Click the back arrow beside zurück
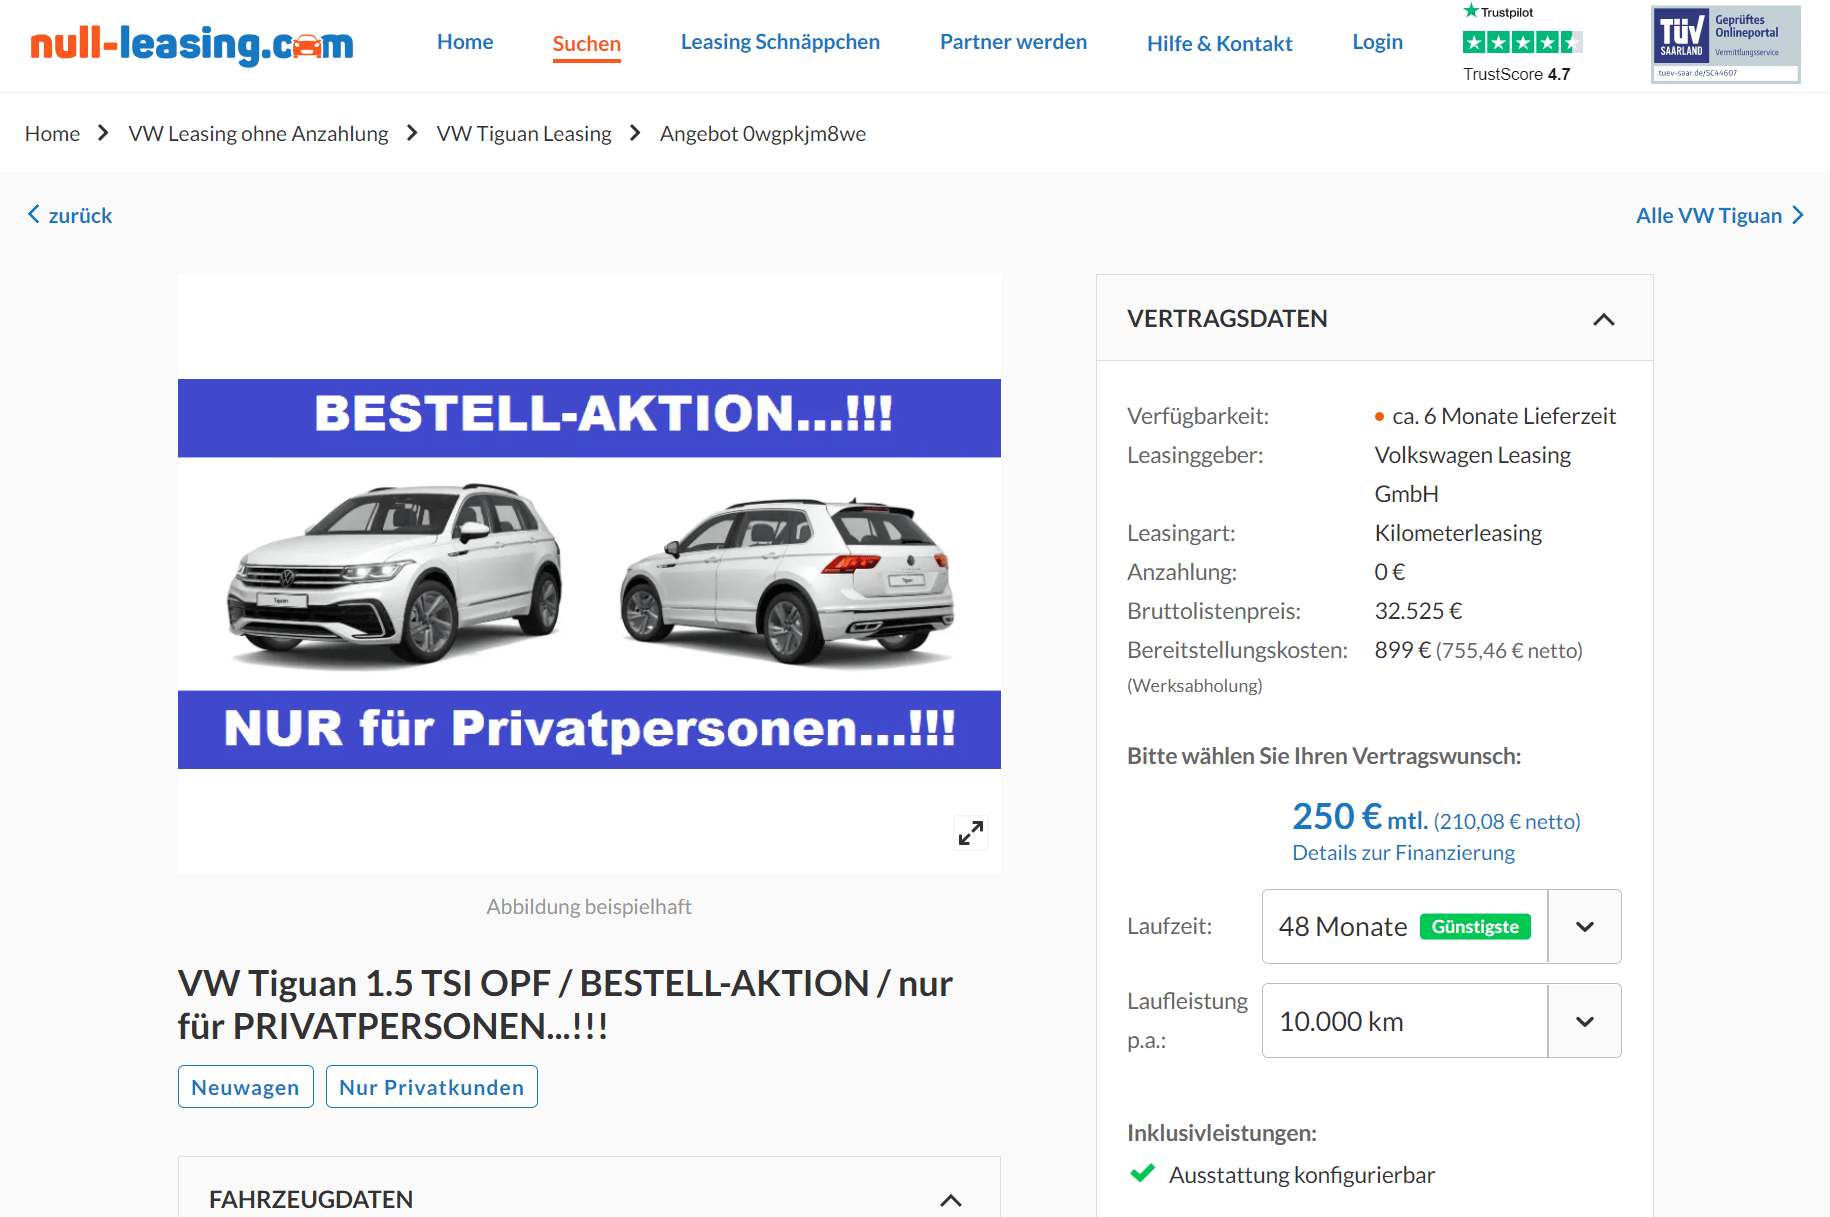Image resolution: width=1830 pixels, height=1217 pixels. 34,214
